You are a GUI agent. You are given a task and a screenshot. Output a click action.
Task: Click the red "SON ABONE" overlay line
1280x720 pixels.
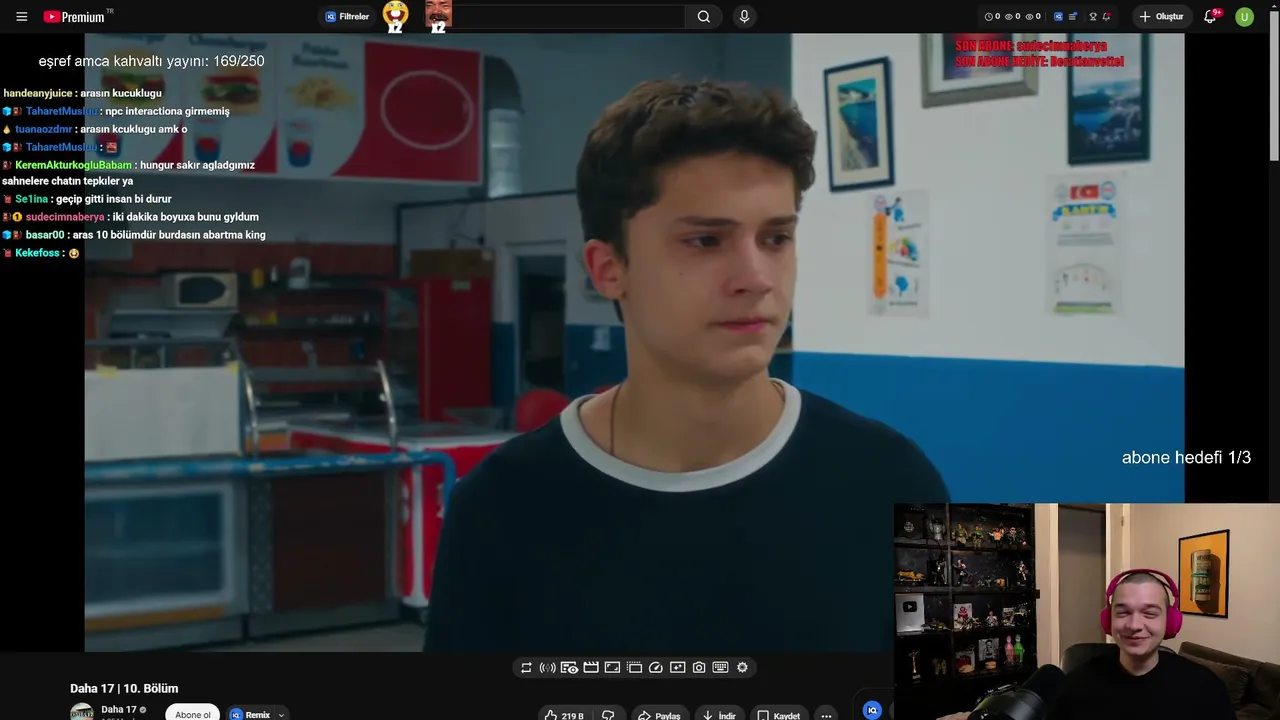coord(1031,46)
